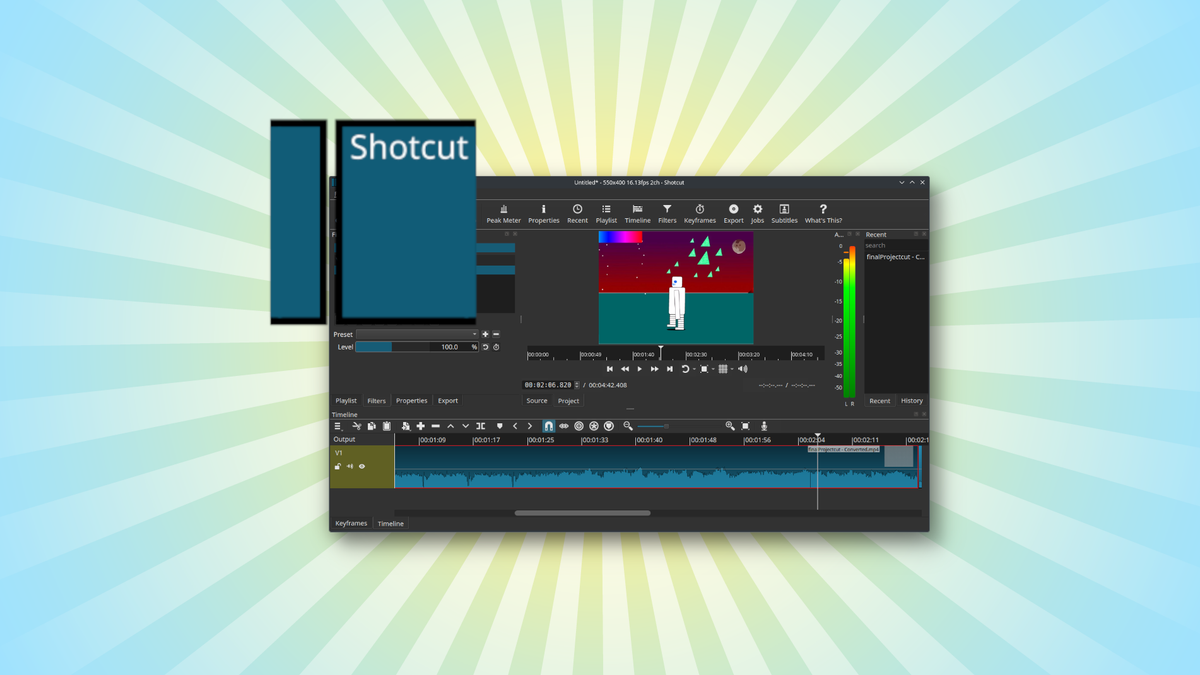Show Recent files via the toolbar clock icon
The width and height of the screenshot is (1200, 675).
(x=577, y=214)
